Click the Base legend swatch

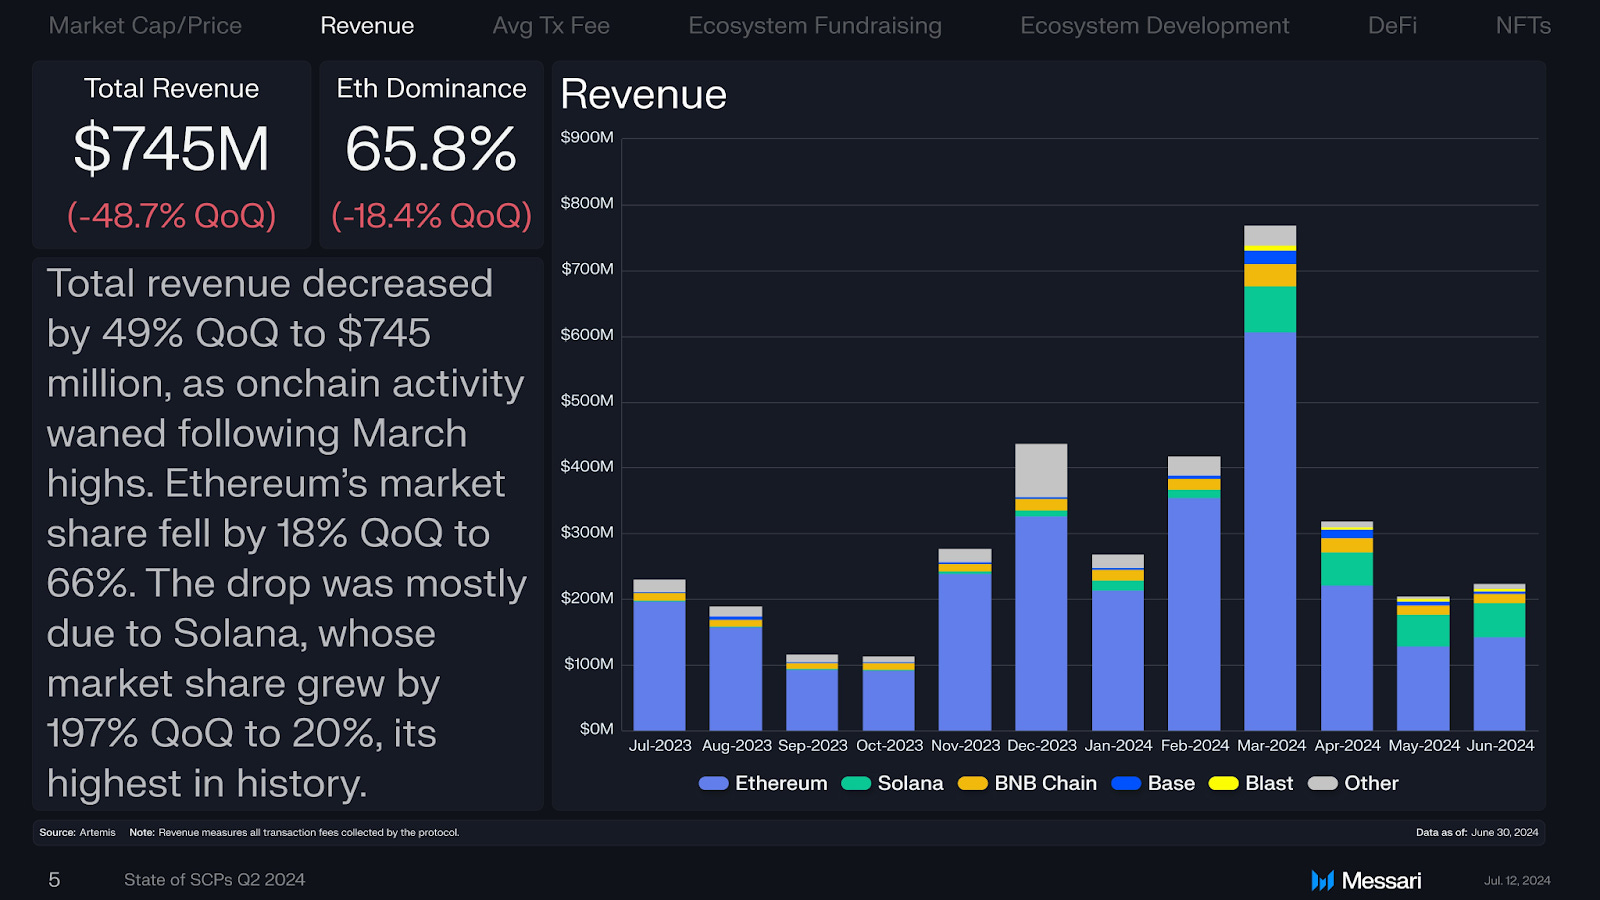point(1126,784)
